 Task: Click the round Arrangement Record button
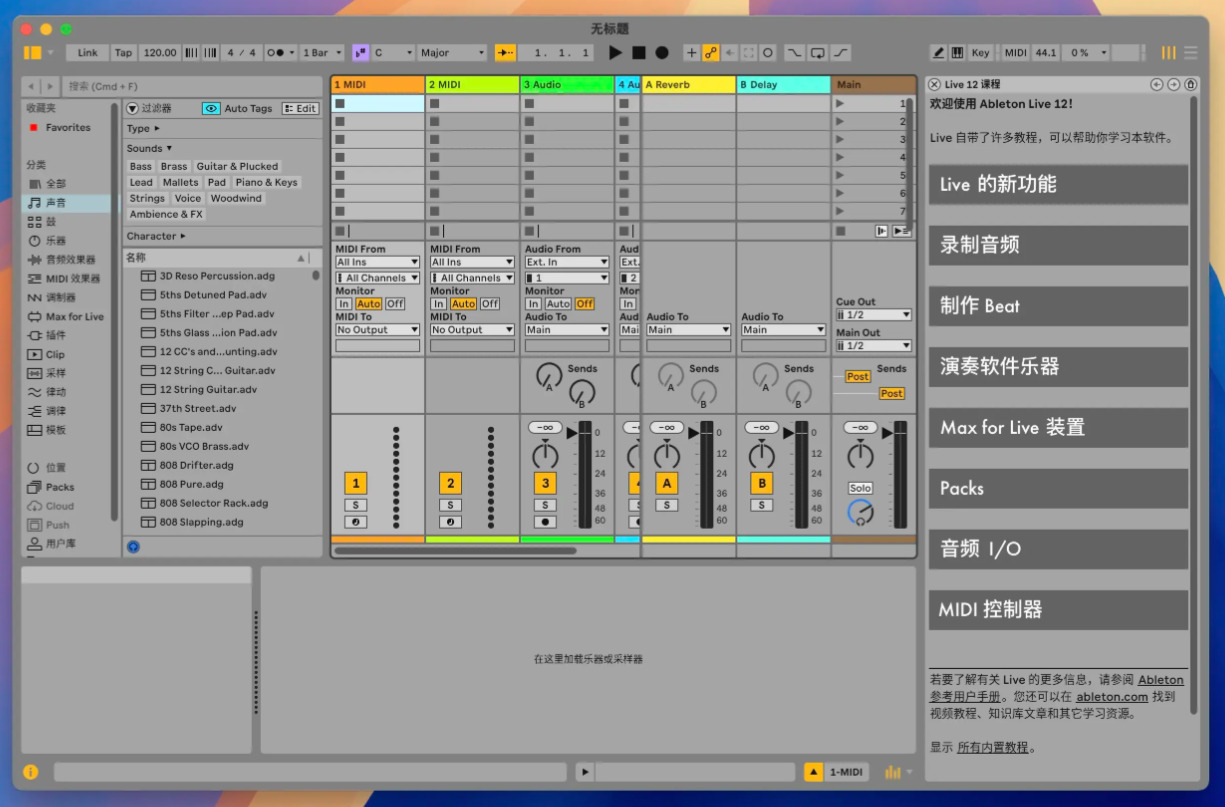(661, 53)
